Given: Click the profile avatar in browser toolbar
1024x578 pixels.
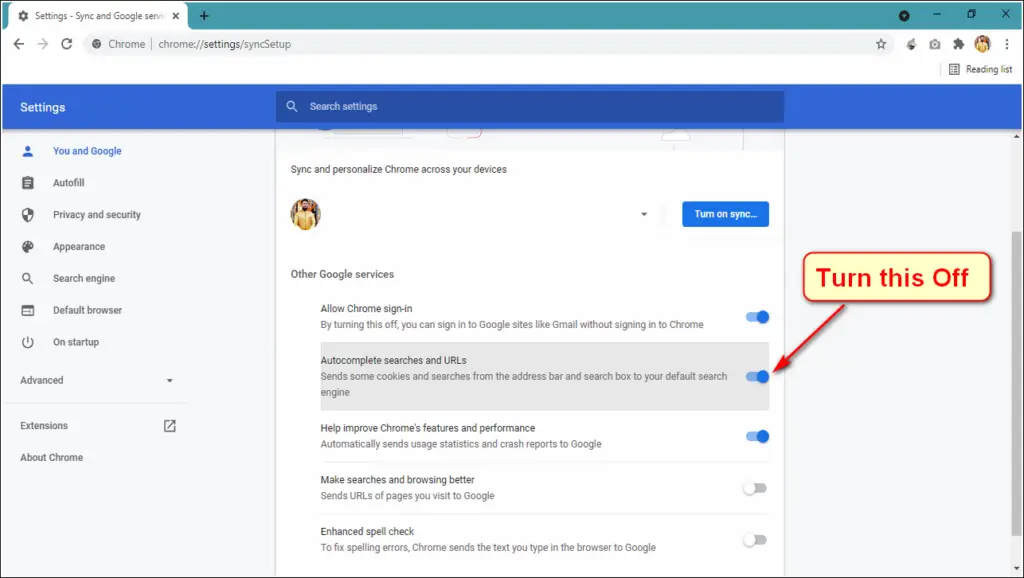Looking at the screenshot, I should pyautogui.click(x=982, y=44).
